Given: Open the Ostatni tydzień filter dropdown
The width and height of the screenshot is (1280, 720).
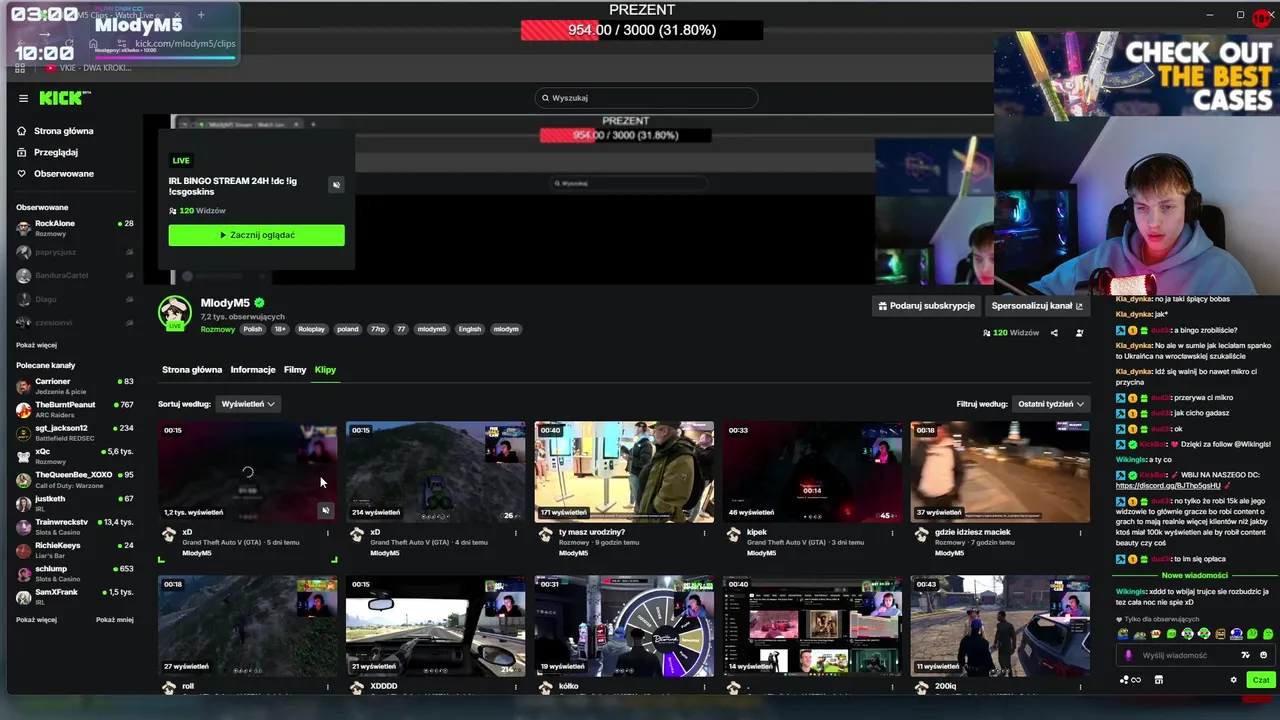Looking at the screenshot, I should pos(1050,404).
